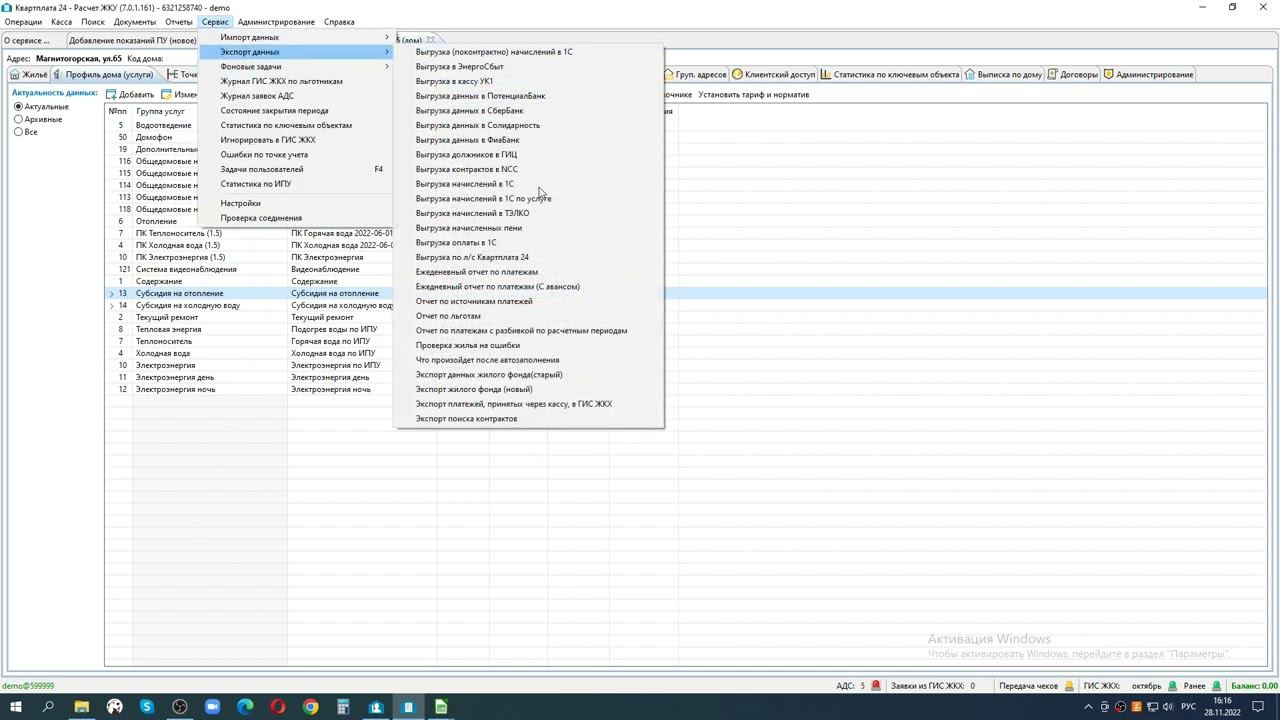Open File Explorer from taskbar

[82, 707]
